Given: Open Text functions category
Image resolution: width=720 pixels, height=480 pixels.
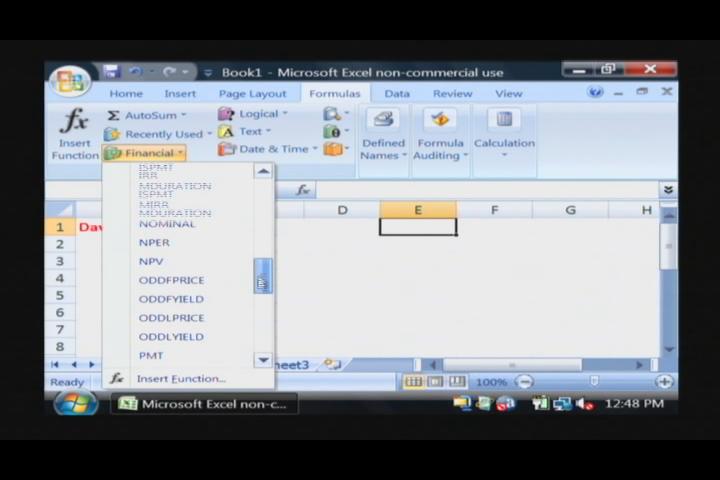Looking at the screenshot, I should click(244, 131).
